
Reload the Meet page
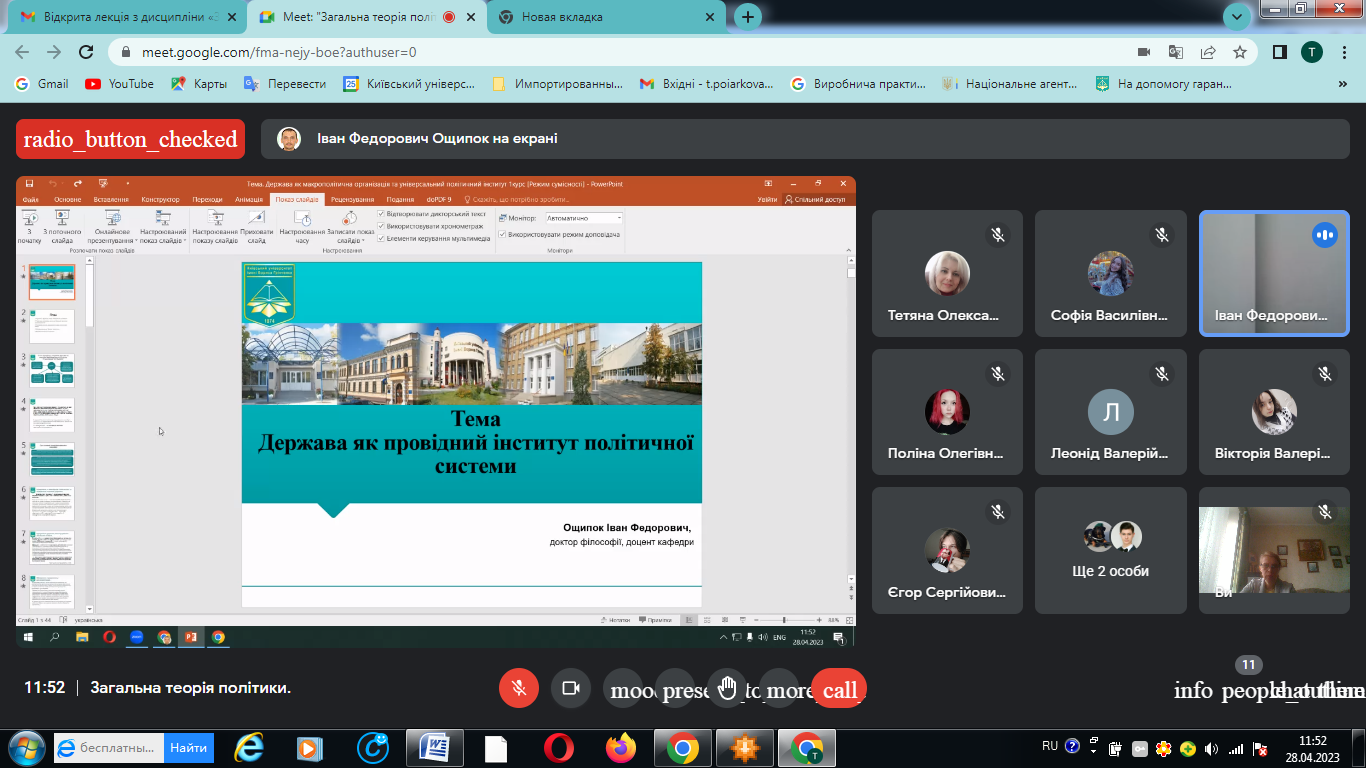tap(86, 52)
